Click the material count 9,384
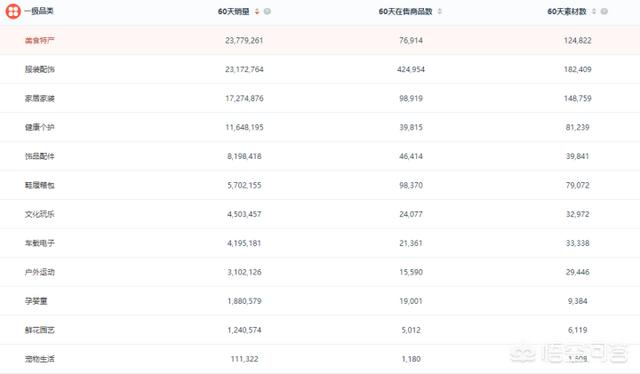 pos(578,301)
